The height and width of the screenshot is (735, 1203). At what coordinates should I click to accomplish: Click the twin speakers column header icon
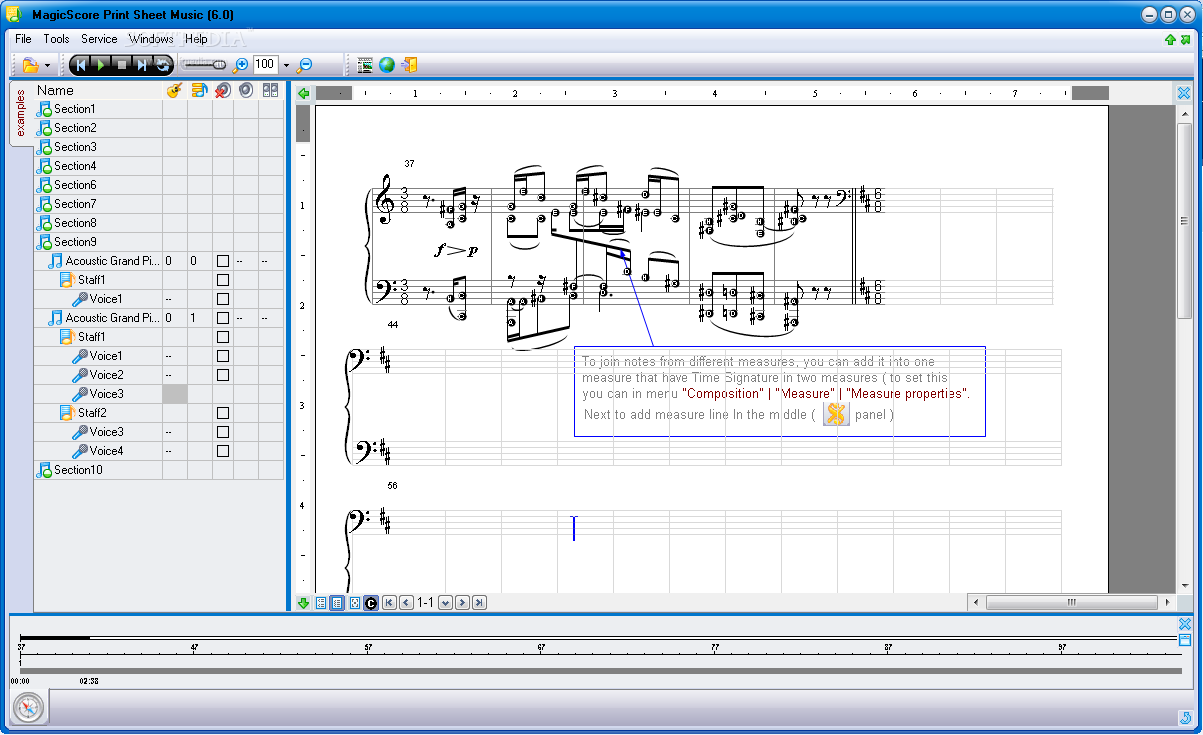coord(270,90)
